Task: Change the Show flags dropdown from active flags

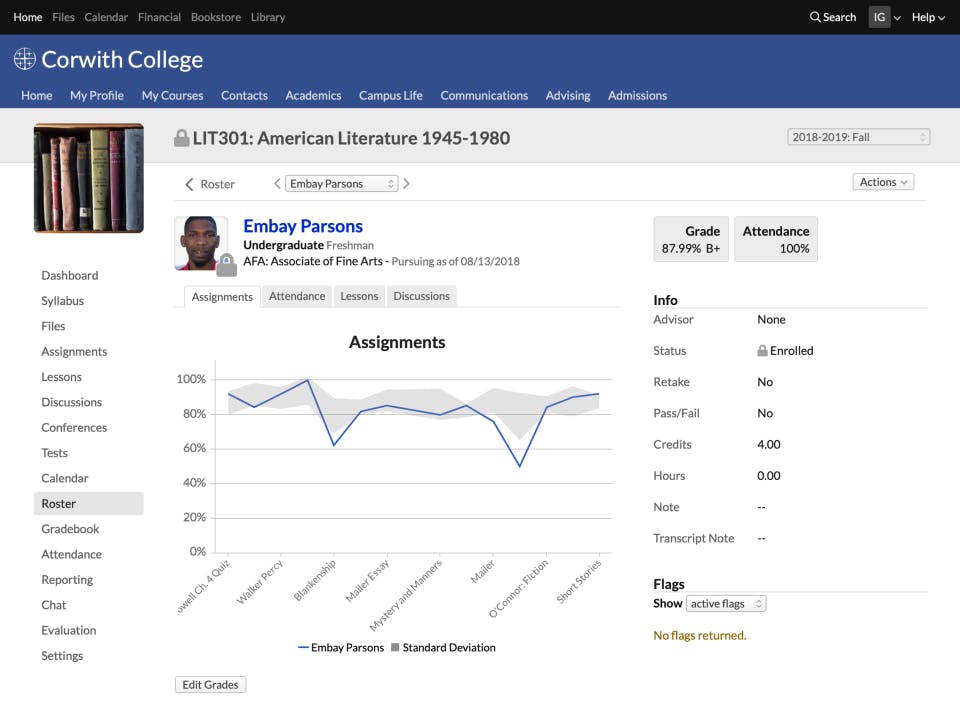Action: click(x=726, y=603)
